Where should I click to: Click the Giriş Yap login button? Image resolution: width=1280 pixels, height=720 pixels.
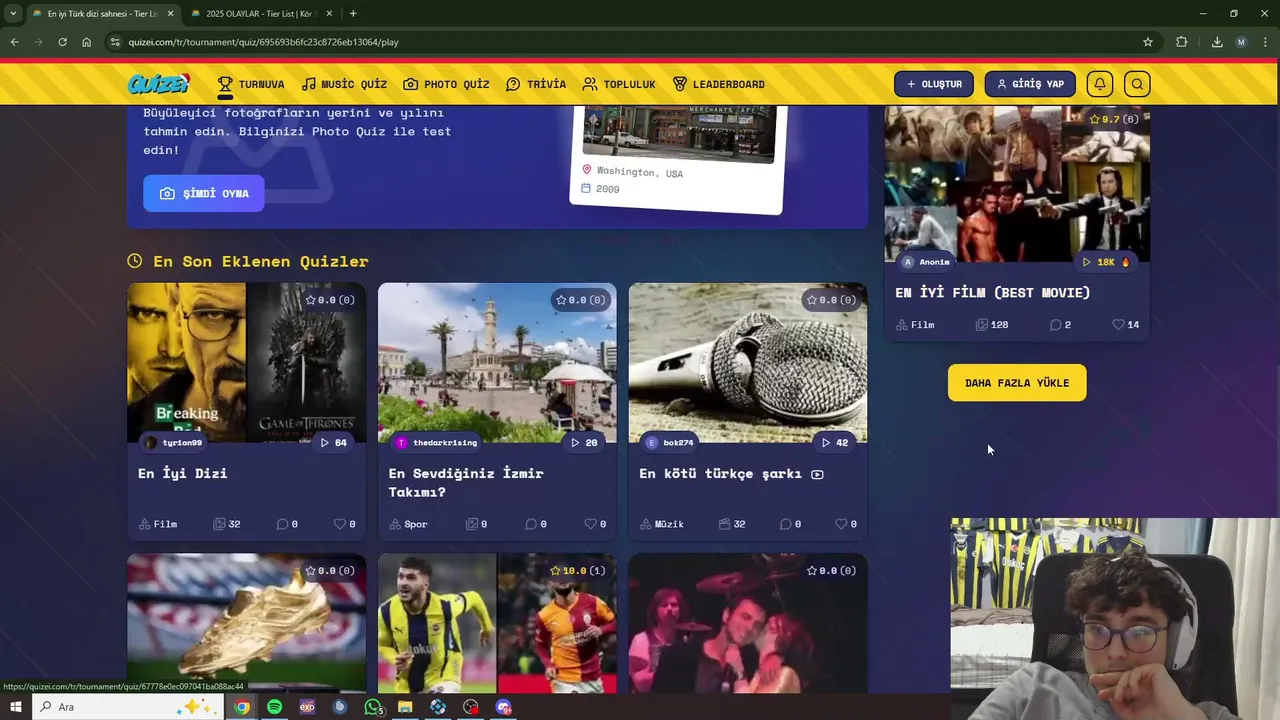(x=1030, y=84)
